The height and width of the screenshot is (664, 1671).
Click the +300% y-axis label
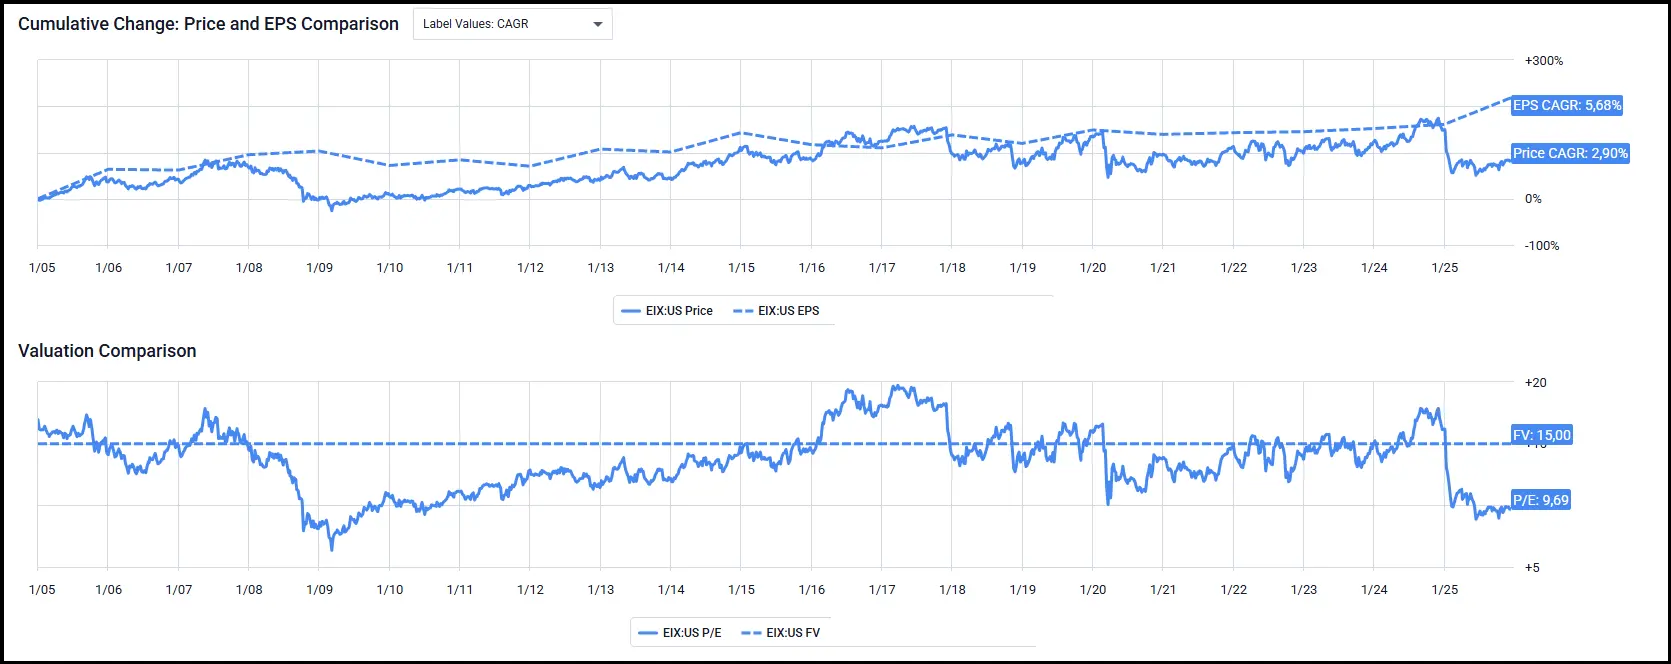1543,61
